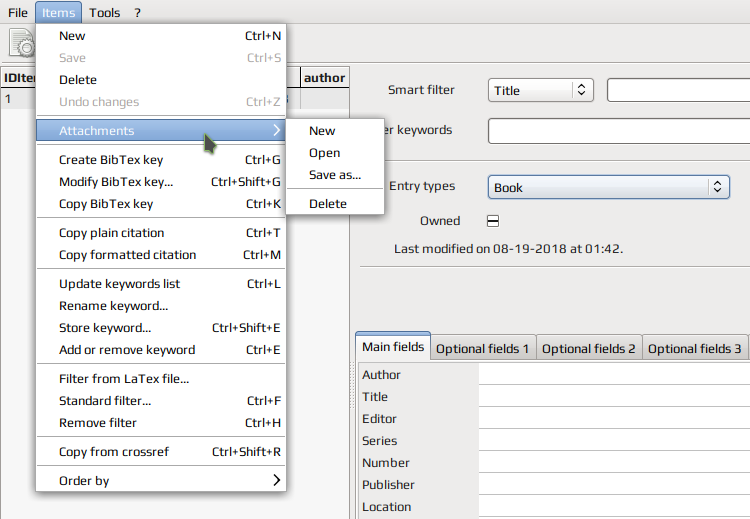Select Modify BibTex key...
Image resolution: width=750 pixels, height=519 pixels.
click(161, 182)
